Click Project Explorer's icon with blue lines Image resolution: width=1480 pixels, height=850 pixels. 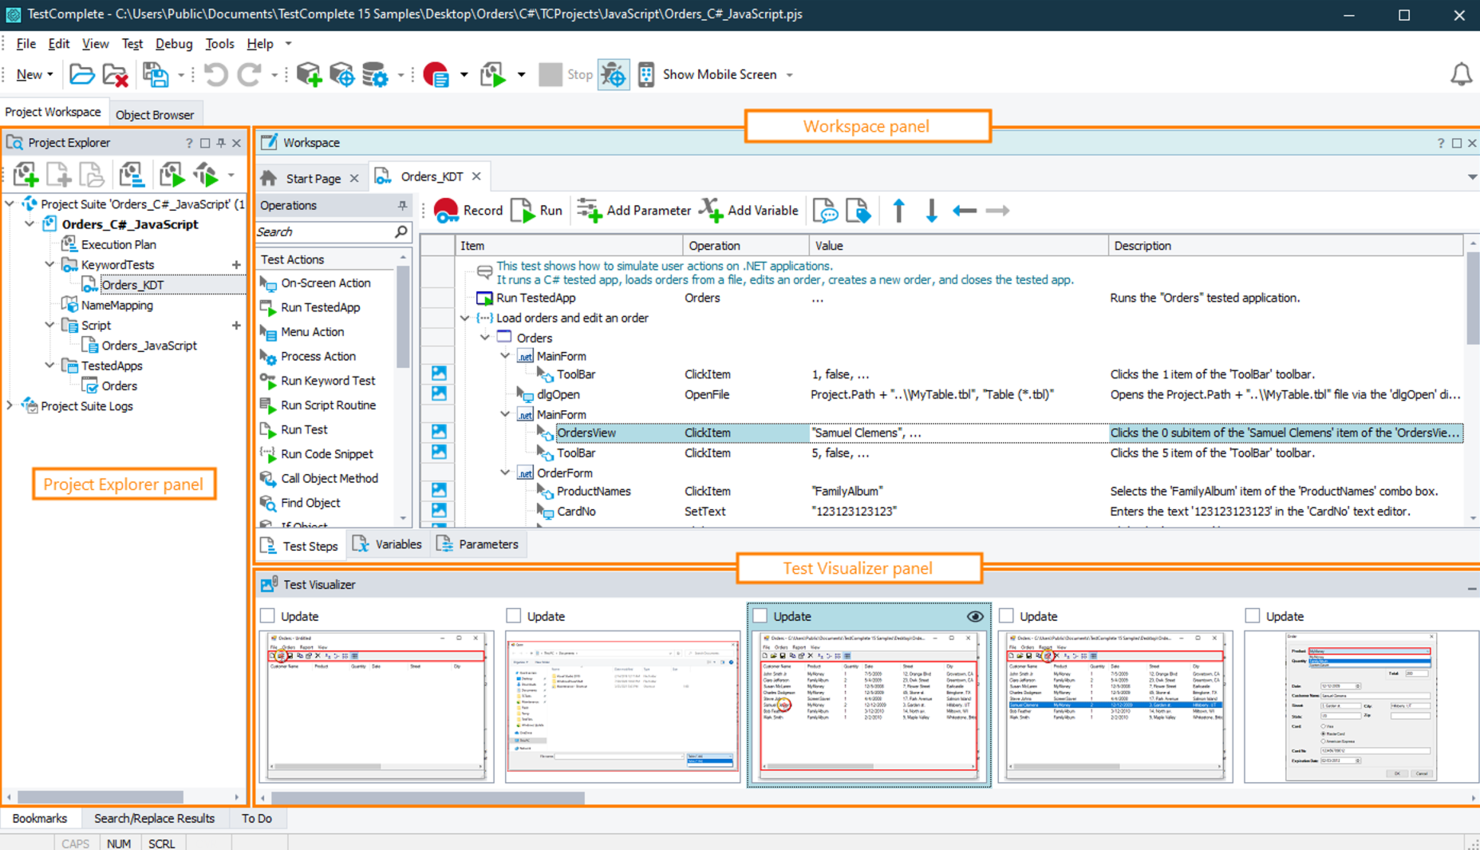(x=131, y=175)
